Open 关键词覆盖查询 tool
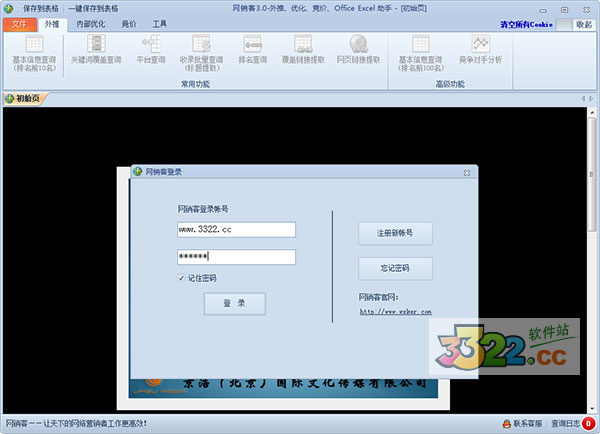The width and height of the screenshot is (600, 434). [x=96, y=49]
